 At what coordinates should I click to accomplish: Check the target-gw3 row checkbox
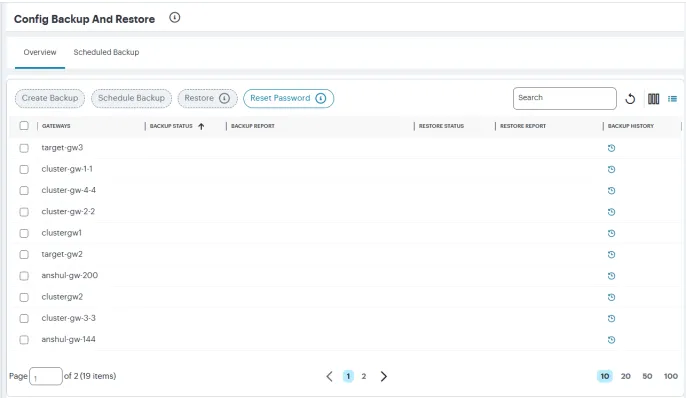point(24,148)
